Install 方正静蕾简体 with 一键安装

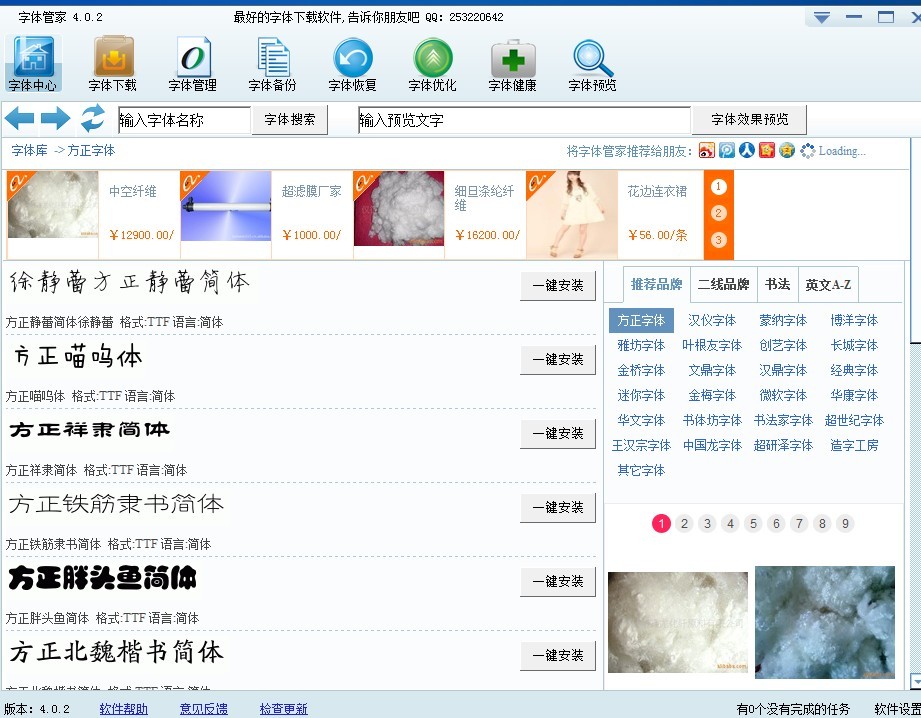[558, 286]
